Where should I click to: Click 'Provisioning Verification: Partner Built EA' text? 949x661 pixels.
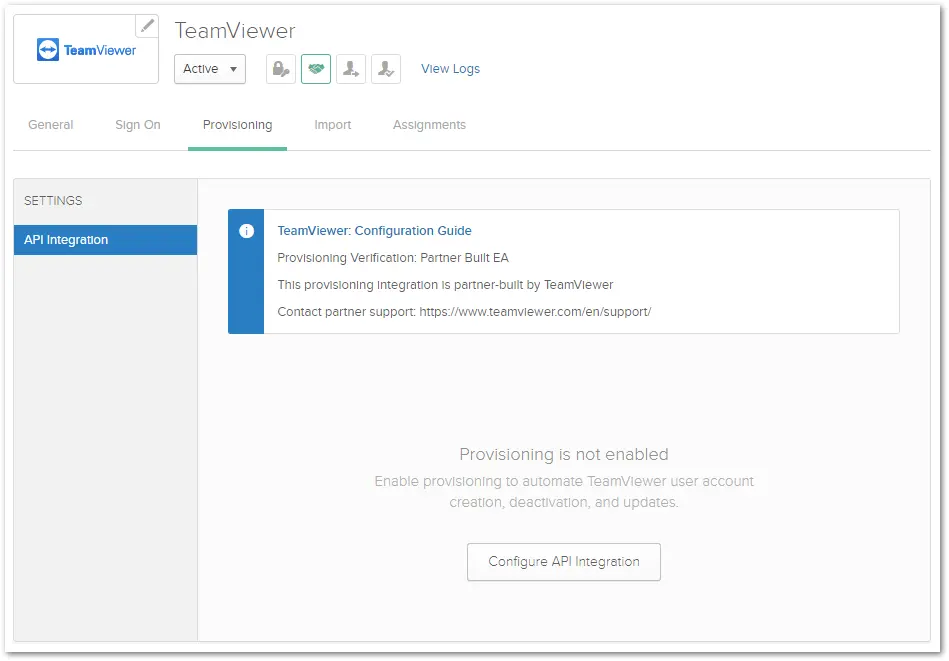pos(393,258)
